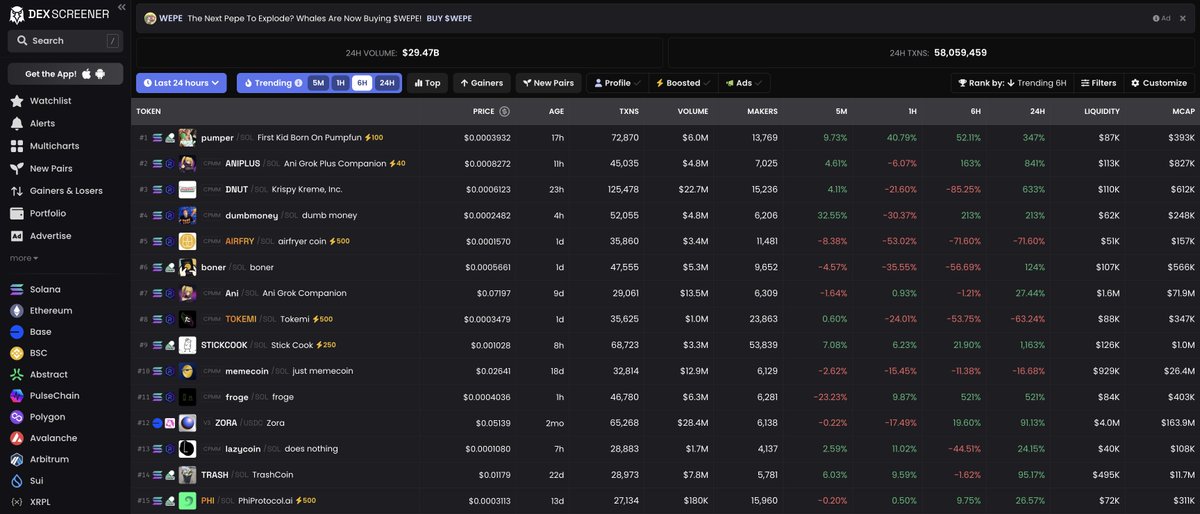Select the PulseChain logo
Viewport: 1200px width, 514px height.
click(17, 396)
